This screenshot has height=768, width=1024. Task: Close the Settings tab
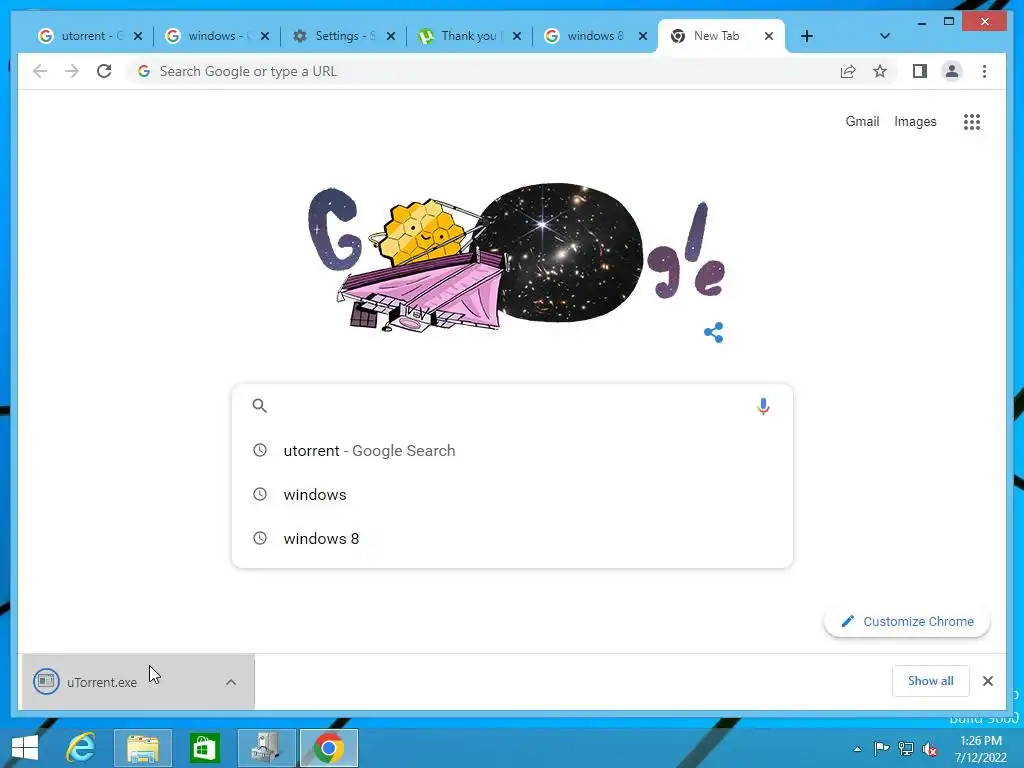tap(391, 36)
